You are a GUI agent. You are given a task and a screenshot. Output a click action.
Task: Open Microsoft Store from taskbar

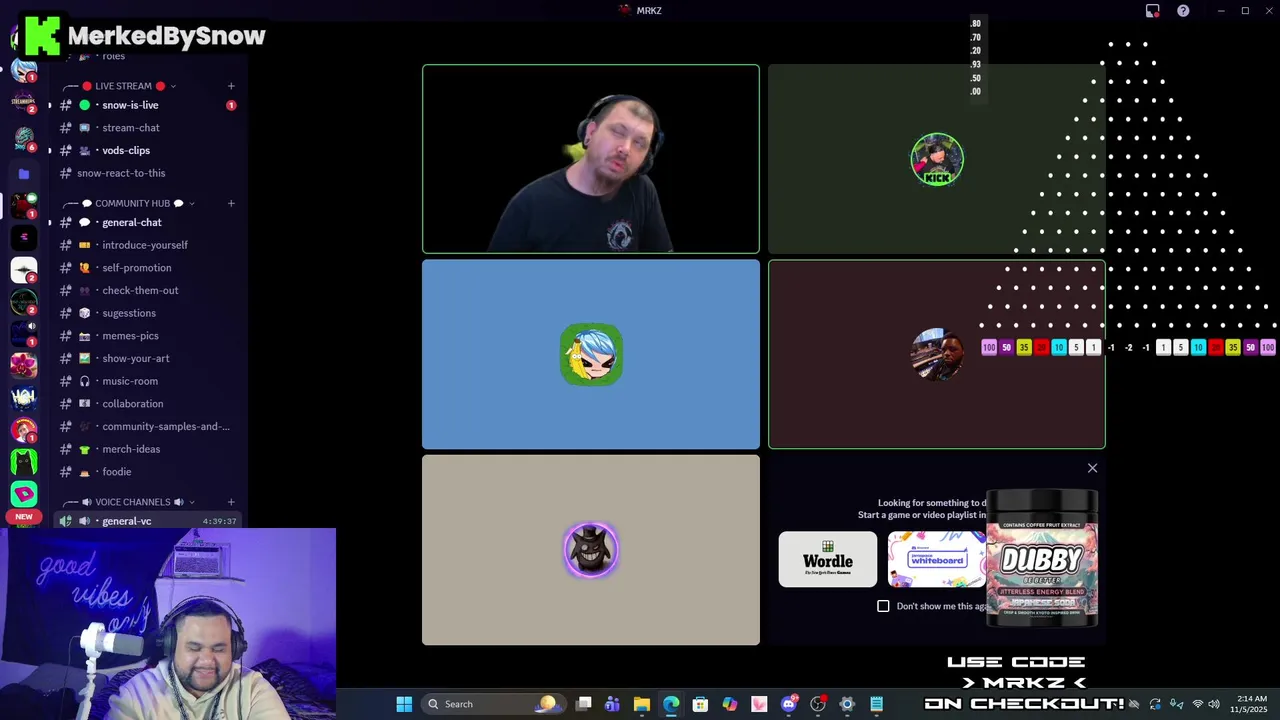tap(700, 704)
